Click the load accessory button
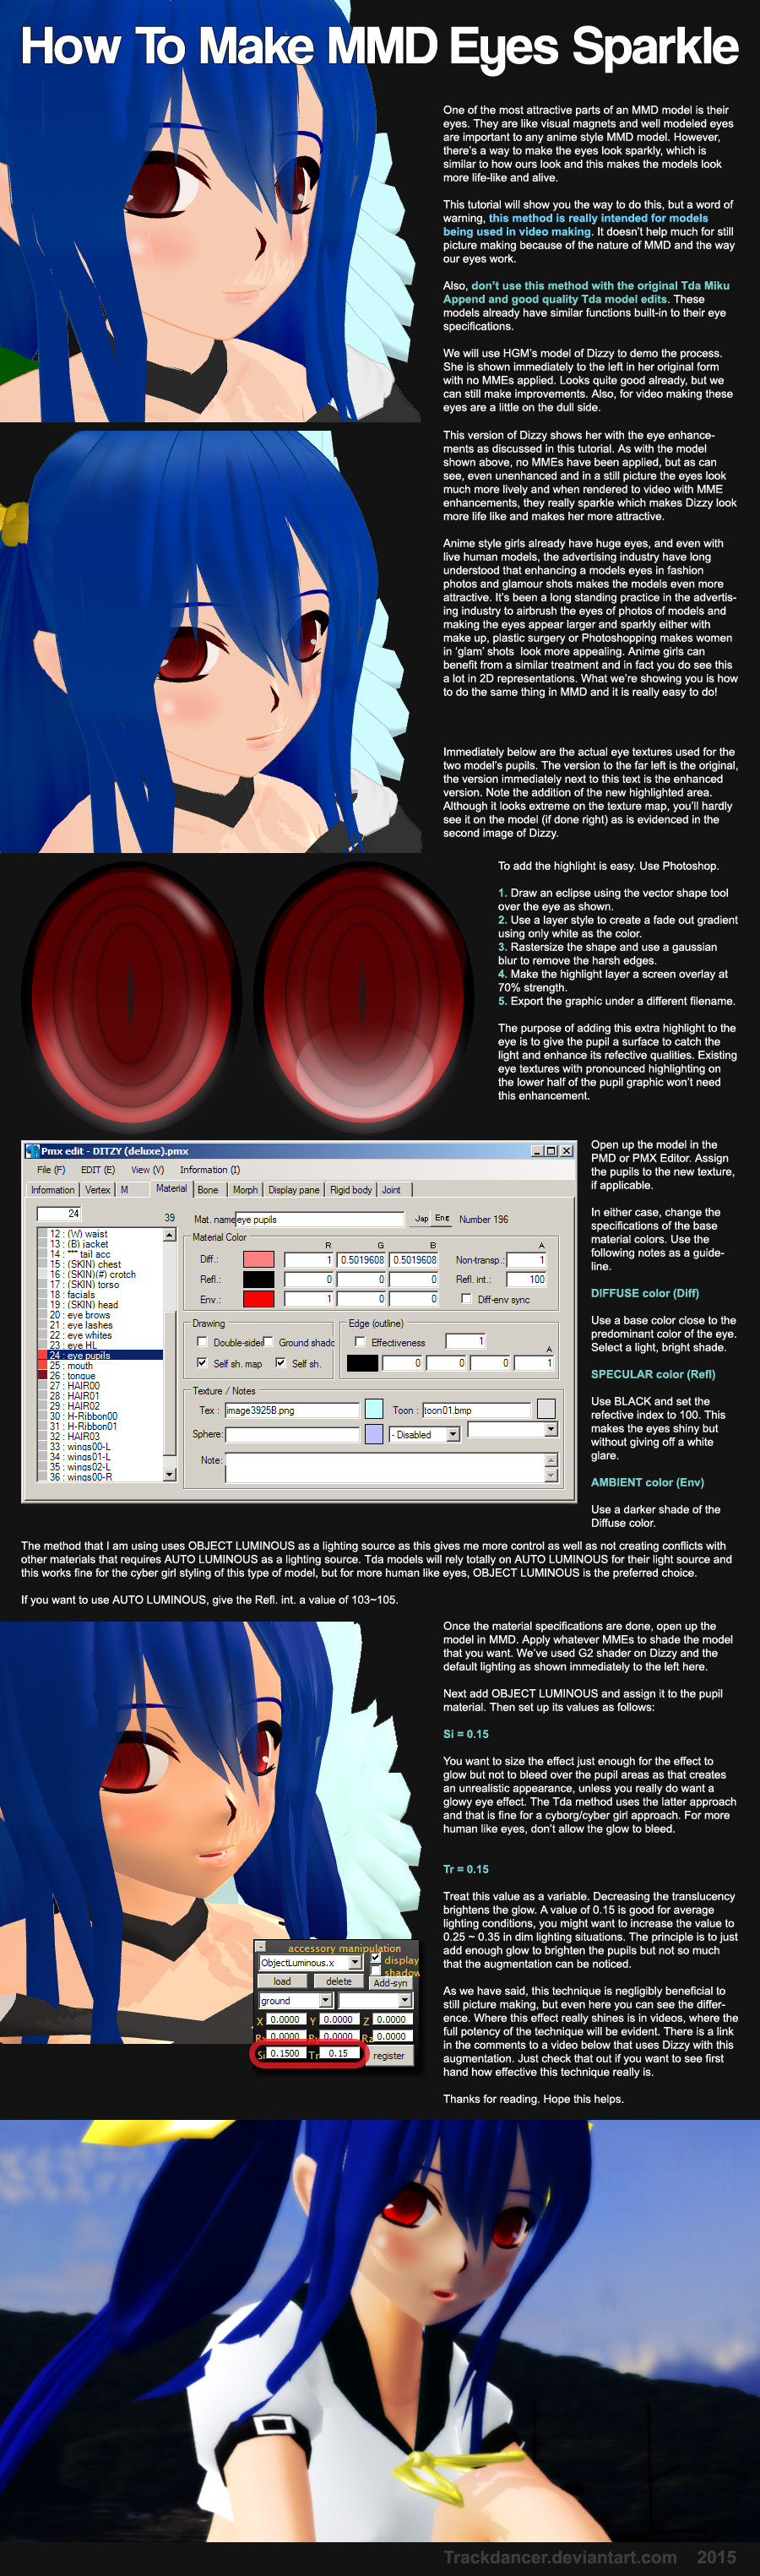Viewport: 760px width, 2576px height. (x=283, y=1981)
